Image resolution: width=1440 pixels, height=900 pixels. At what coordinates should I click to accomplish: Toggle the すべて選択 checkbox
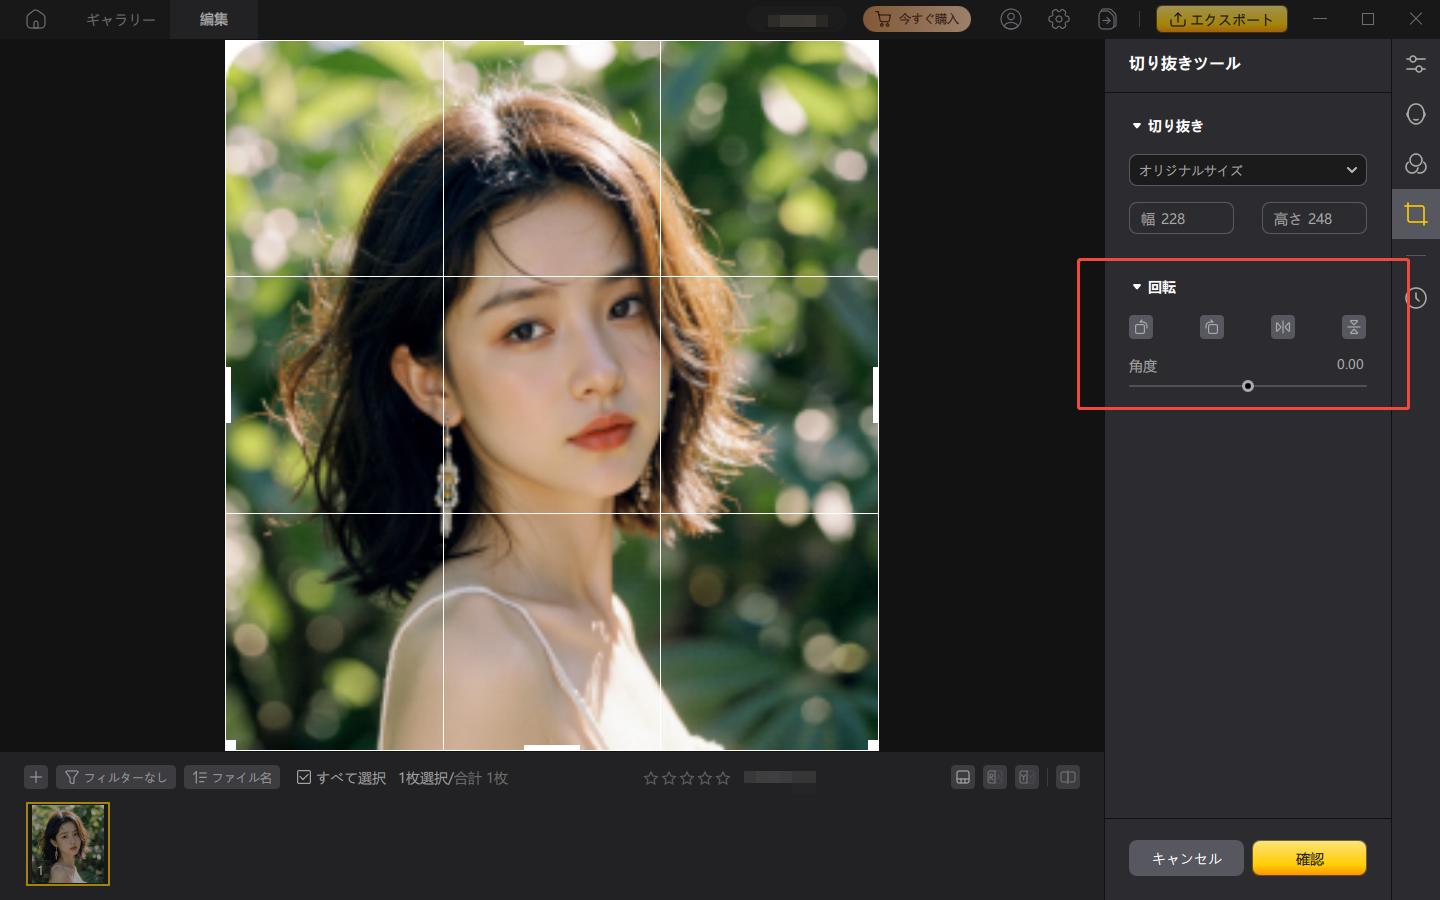(304, 777)
